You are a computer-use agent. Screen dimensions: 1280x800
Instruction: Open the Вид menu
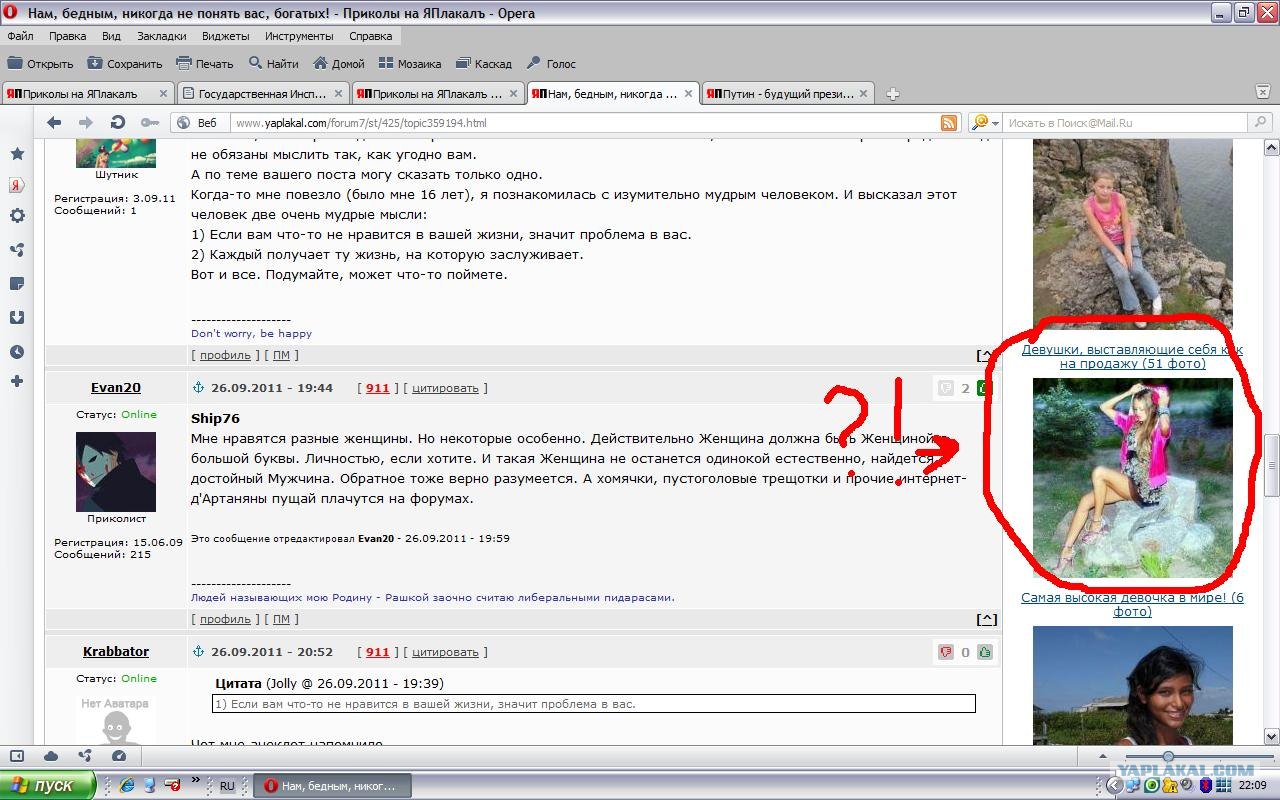pos(111,36)
